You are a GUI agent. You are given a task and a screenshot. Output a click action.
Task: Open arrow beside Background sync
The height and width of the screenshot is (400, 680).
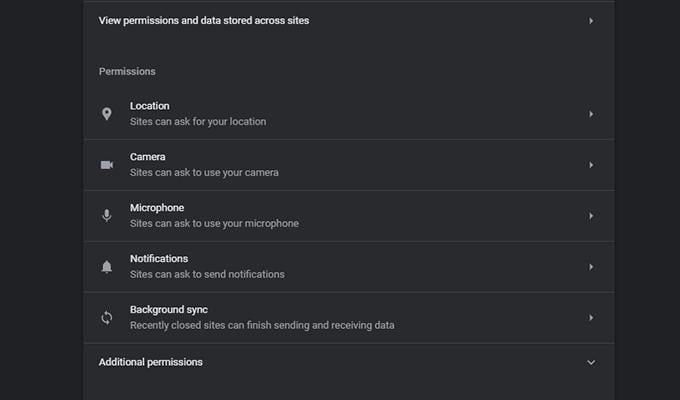click(x=591, y=318)
